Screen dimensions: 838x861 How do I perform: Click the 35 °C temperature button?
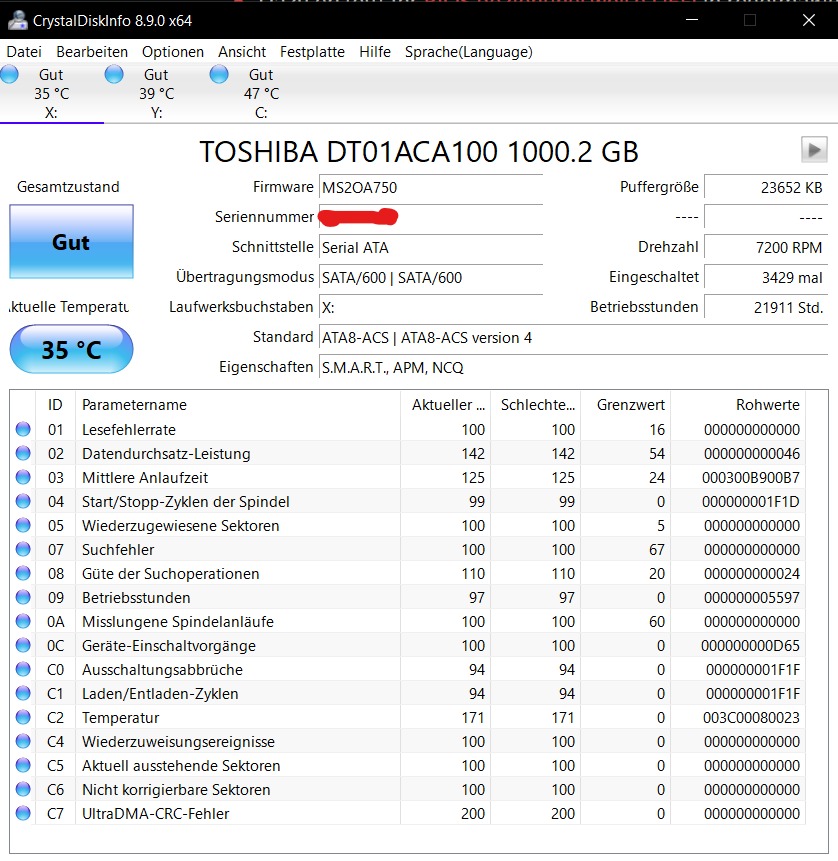71,349
